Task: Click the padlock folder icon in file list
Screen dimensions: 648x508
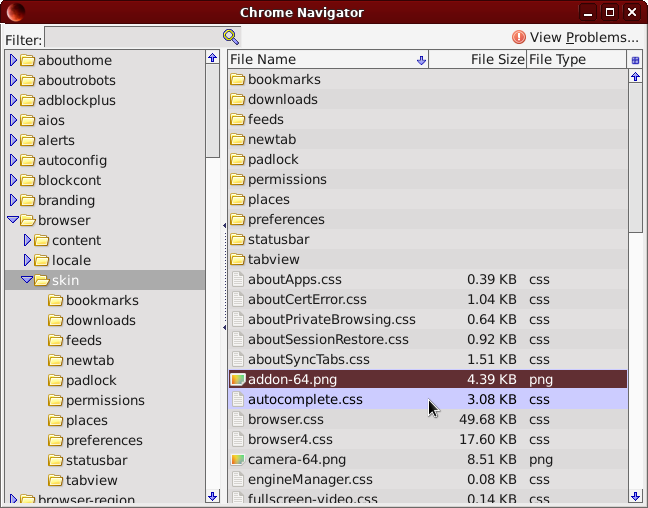Action: click(x=238, y=159)
